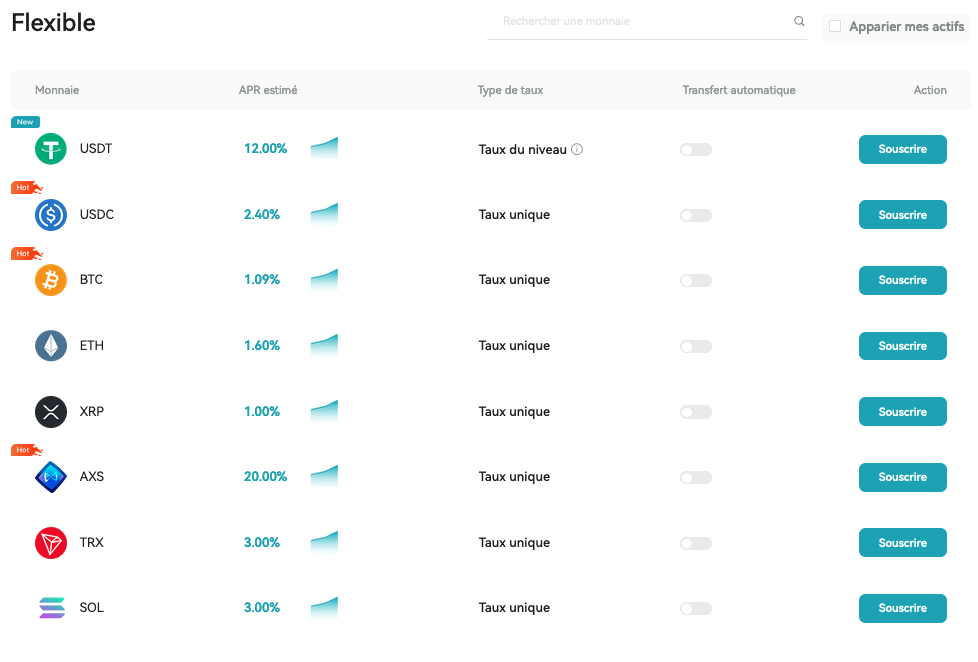Toggle automatic transfer for SOL
978x662 pixels.
point(696,609)
